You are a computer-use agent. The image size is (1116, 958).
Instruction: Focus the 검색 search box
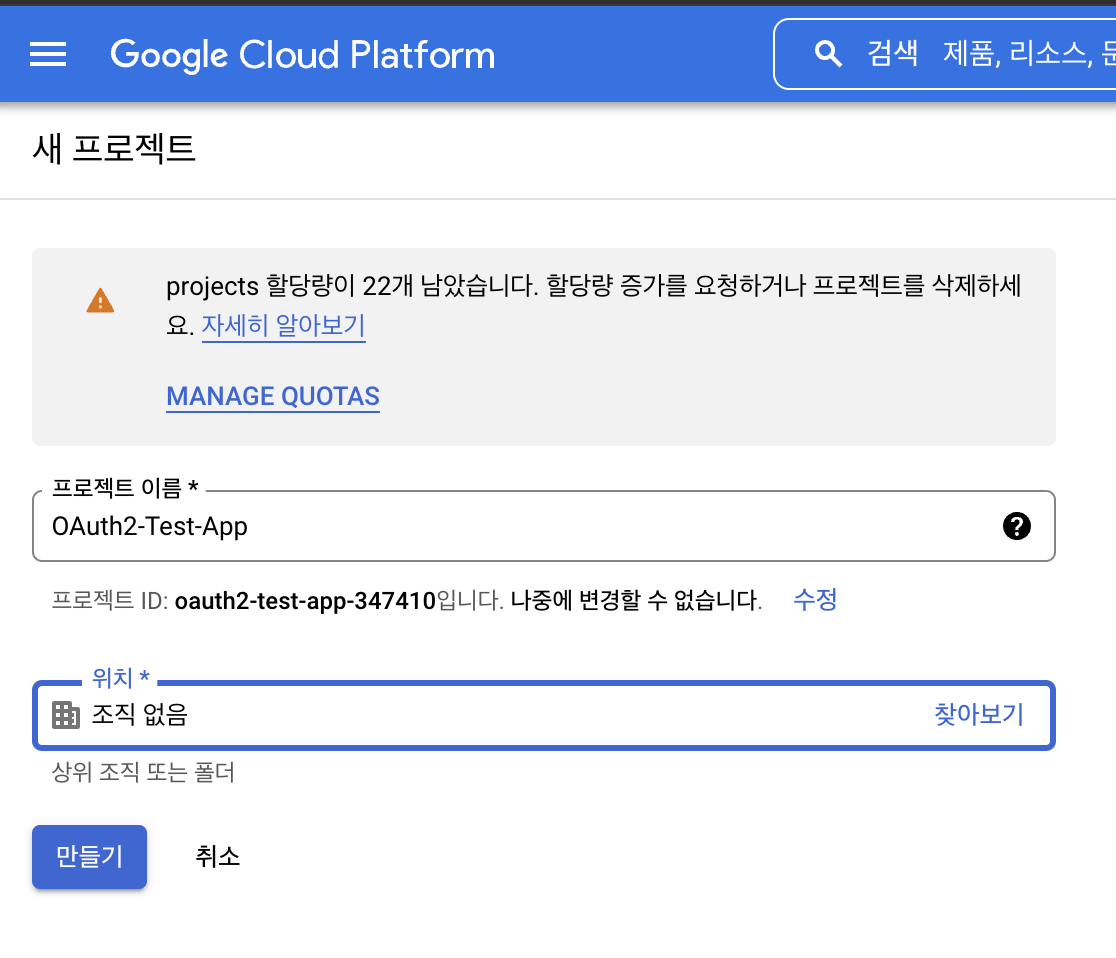tap(944, 54)
